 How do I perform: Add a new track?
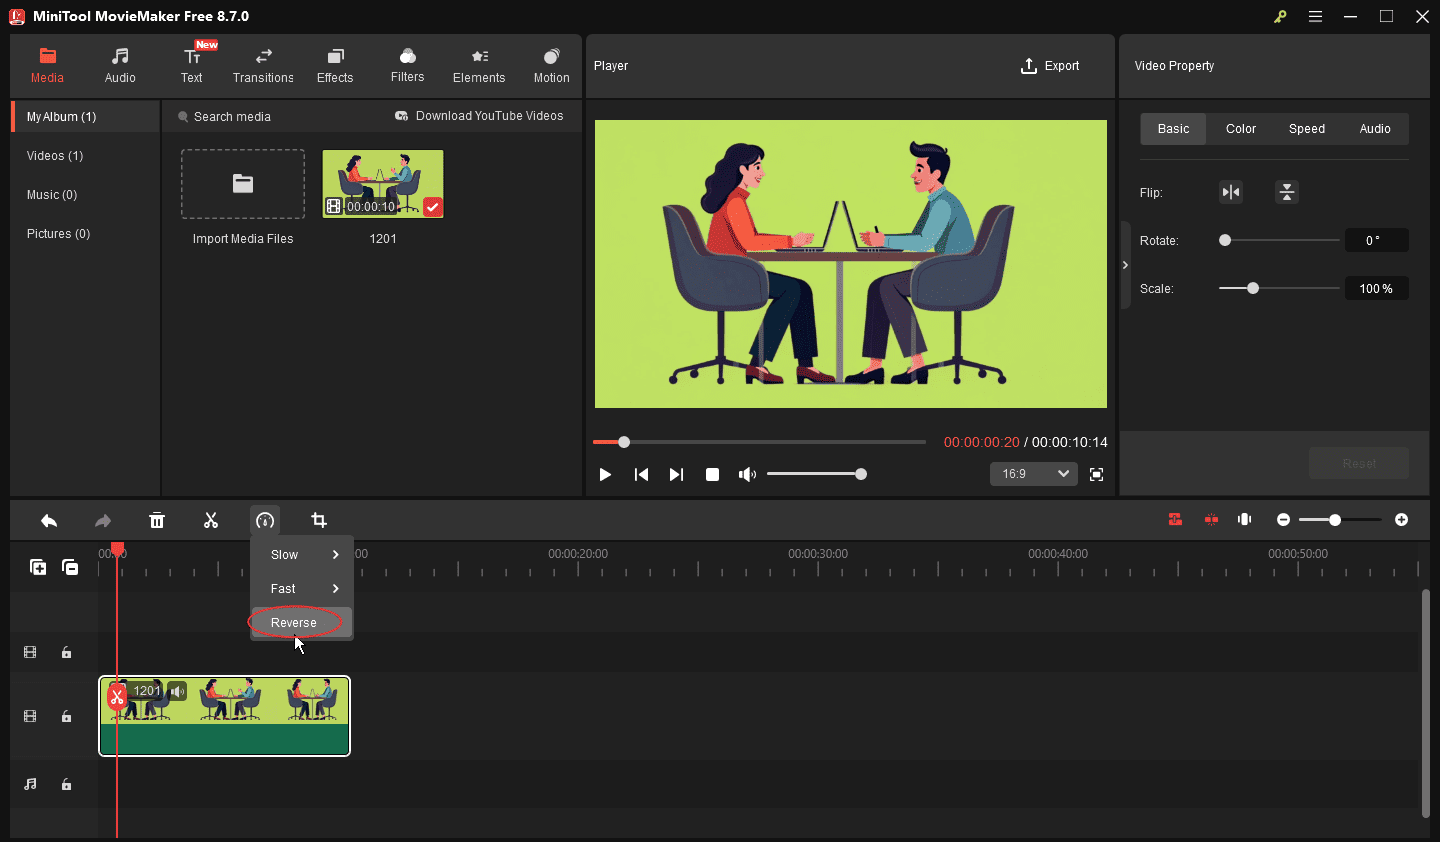pyautogui.click(x=38, y=567)
